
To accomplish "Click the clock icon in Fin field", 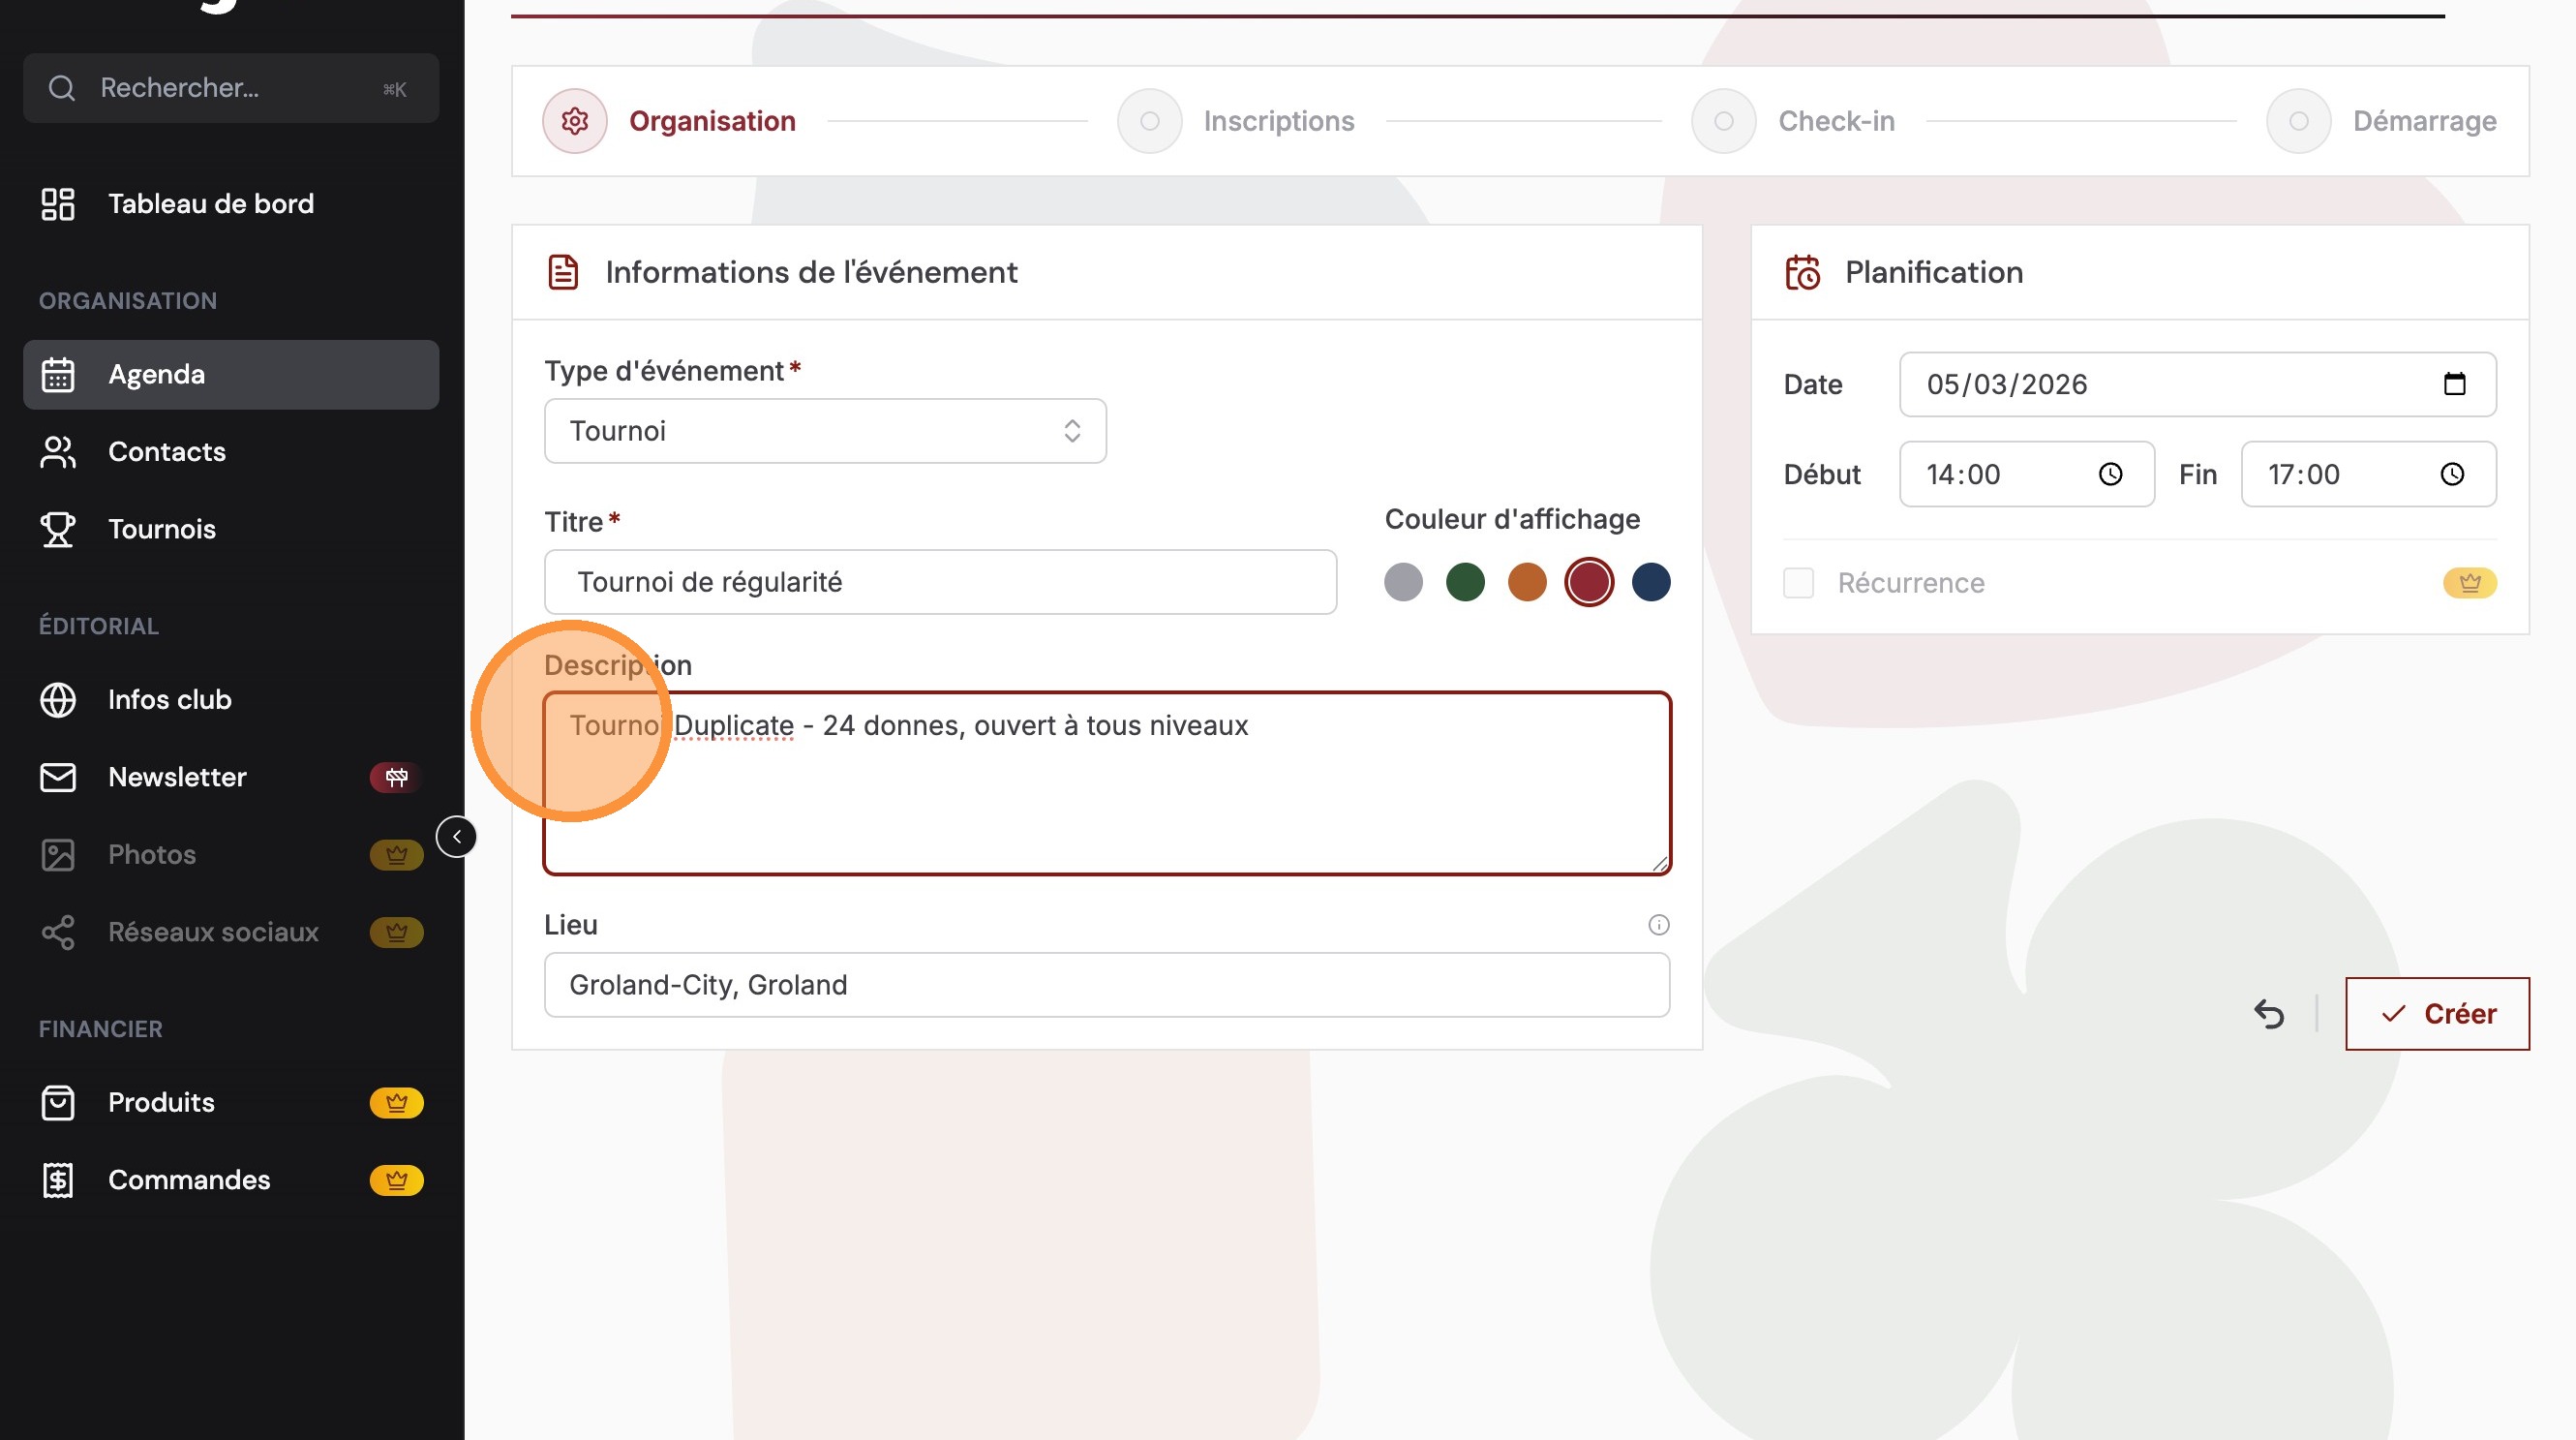I will 2452,474.
